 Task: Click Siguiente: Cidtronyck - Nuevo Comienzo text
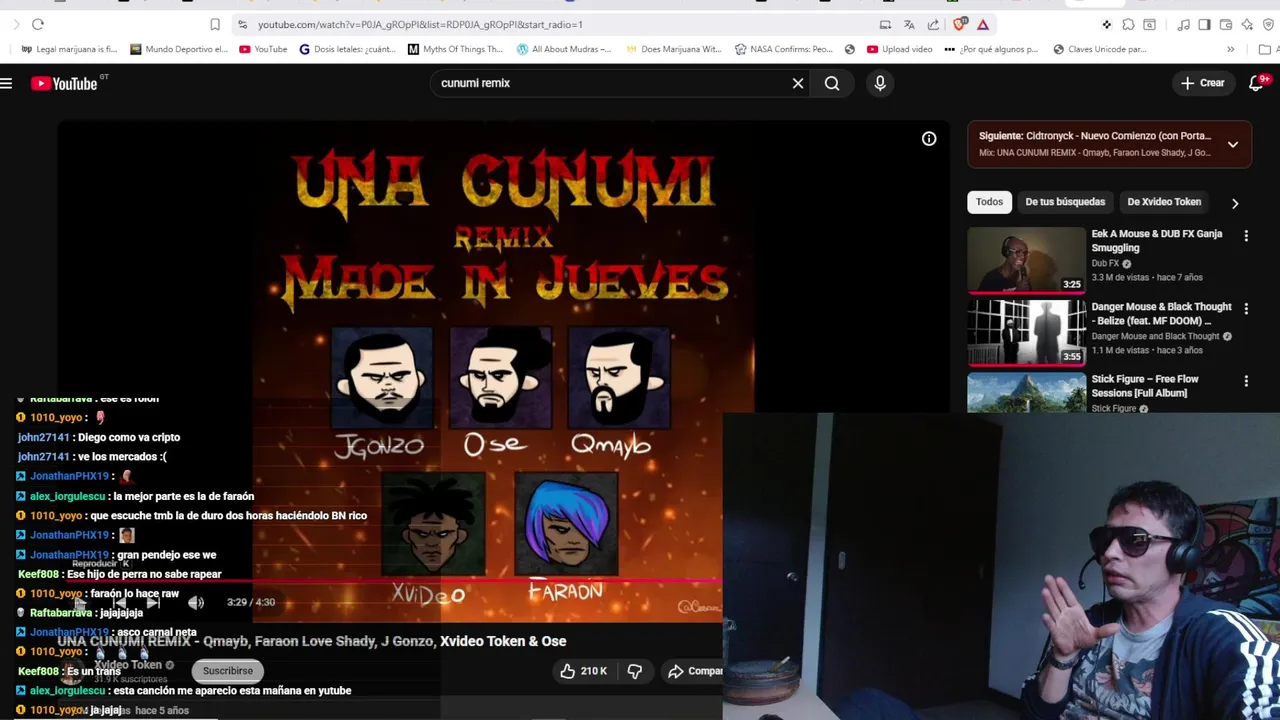[x=1095, y=136]
